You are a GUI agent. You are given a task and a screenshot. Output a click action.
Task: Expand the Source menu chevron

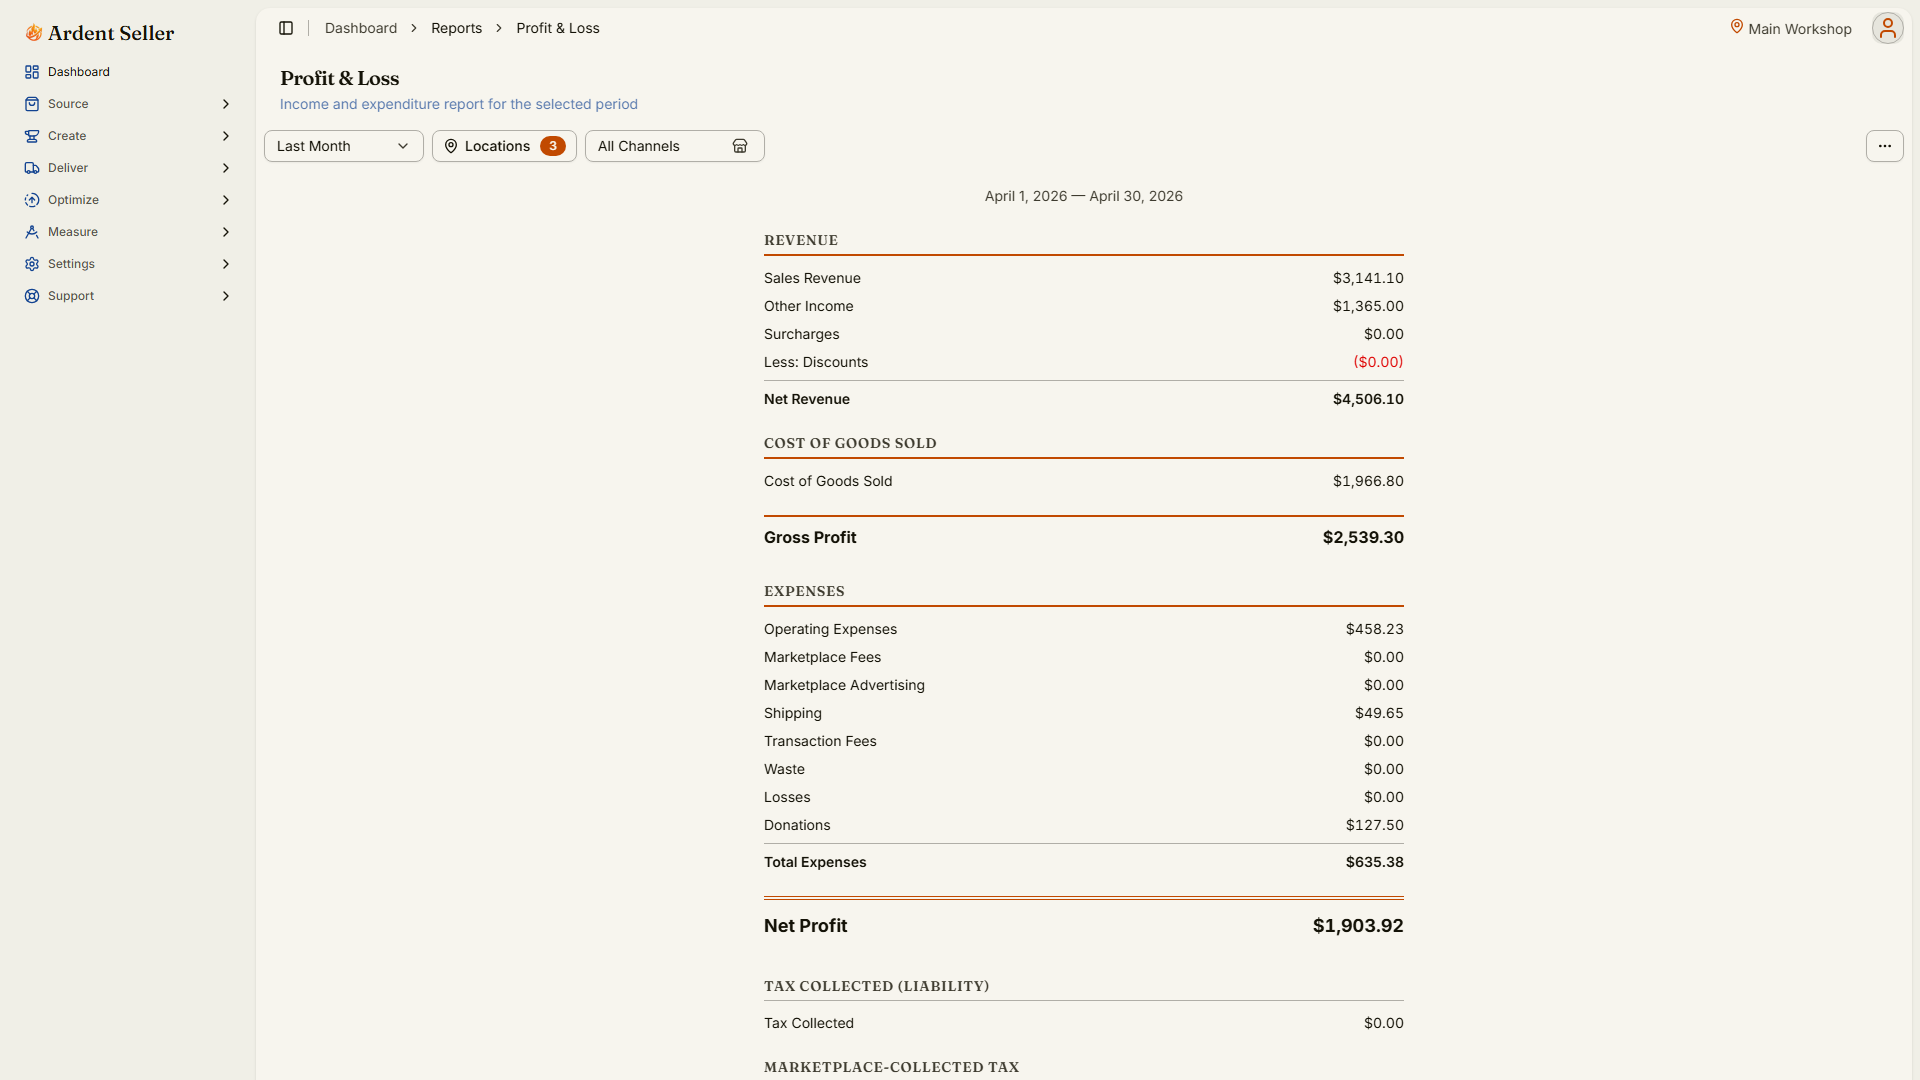click(226, 104)
